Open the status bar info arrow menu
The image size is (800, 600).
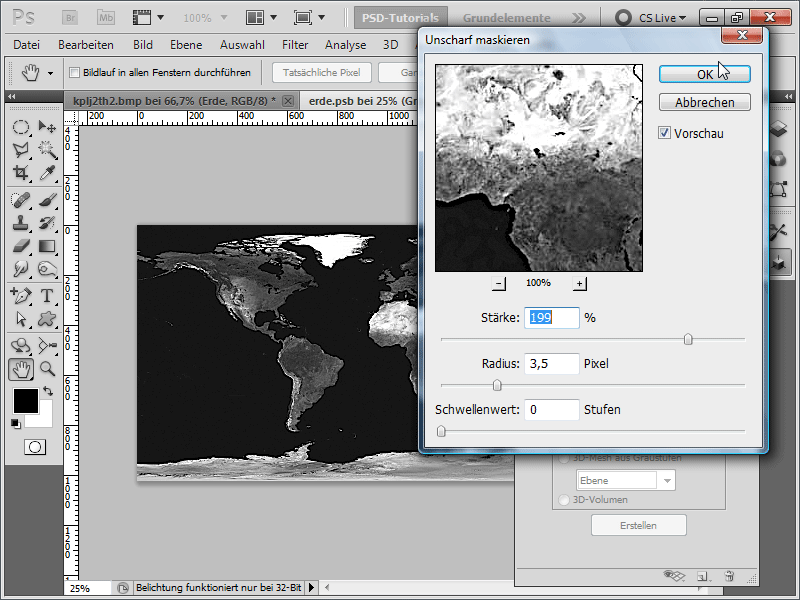click(311, 587)
